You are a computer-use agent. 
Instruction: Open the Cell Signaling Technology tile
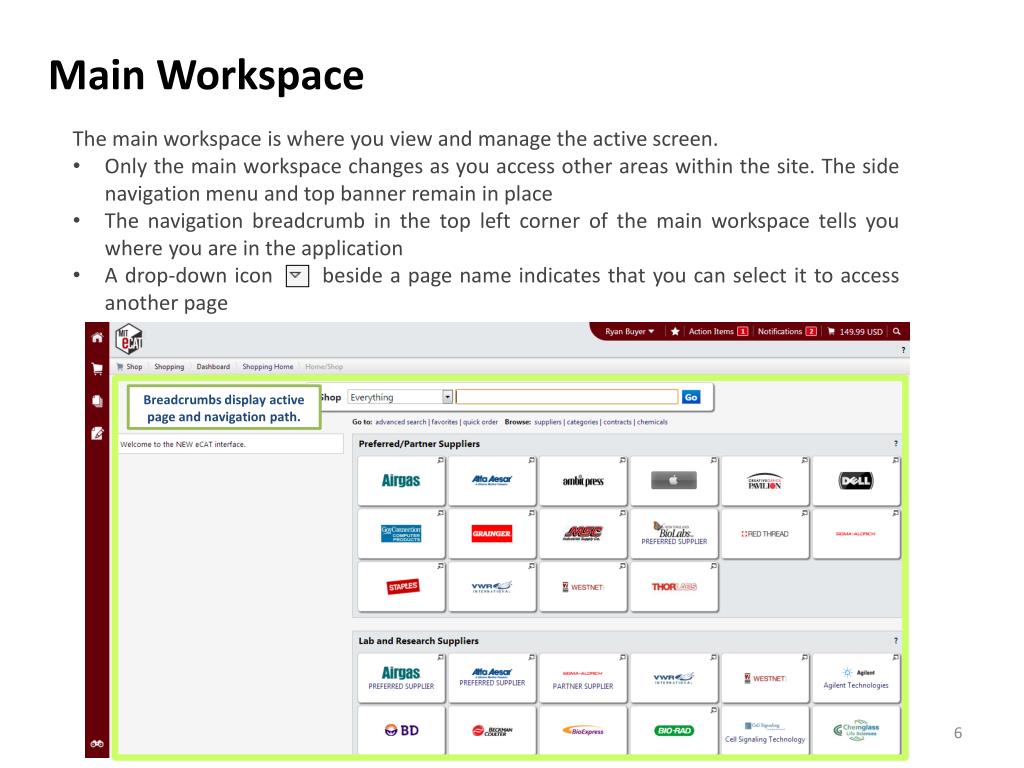765,730
